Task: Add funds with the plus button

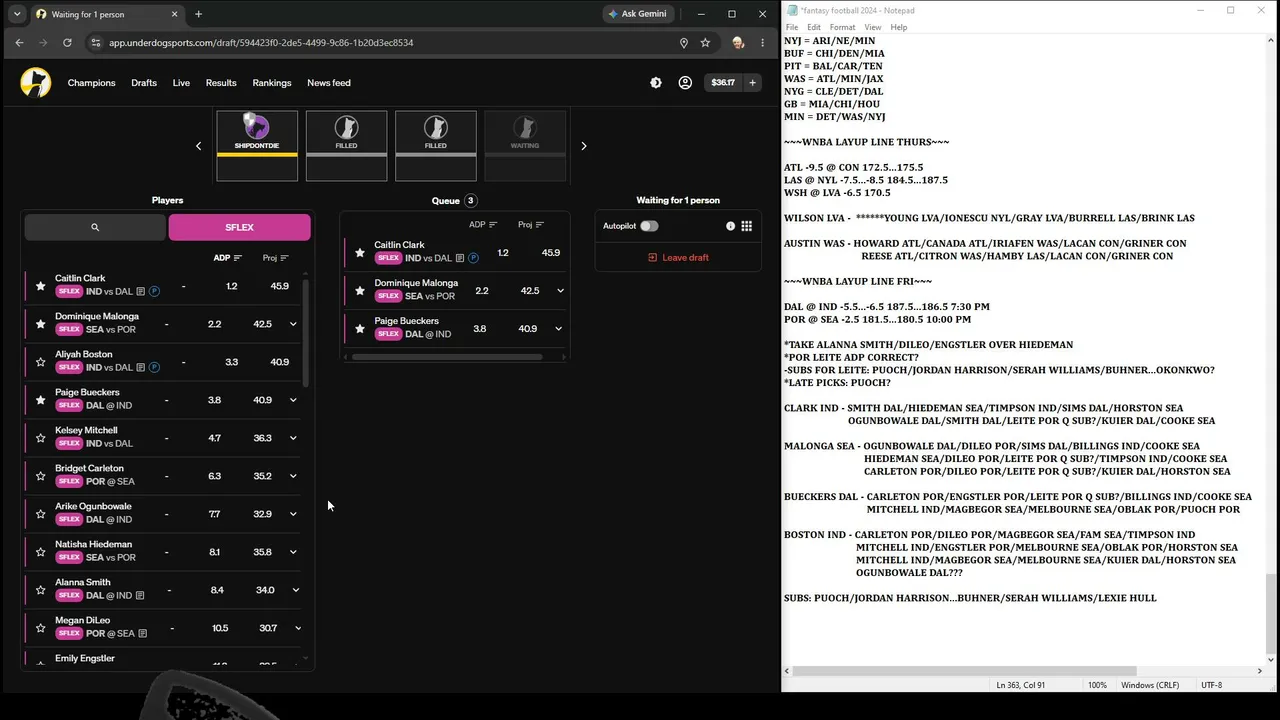Action: pos(752,83)
